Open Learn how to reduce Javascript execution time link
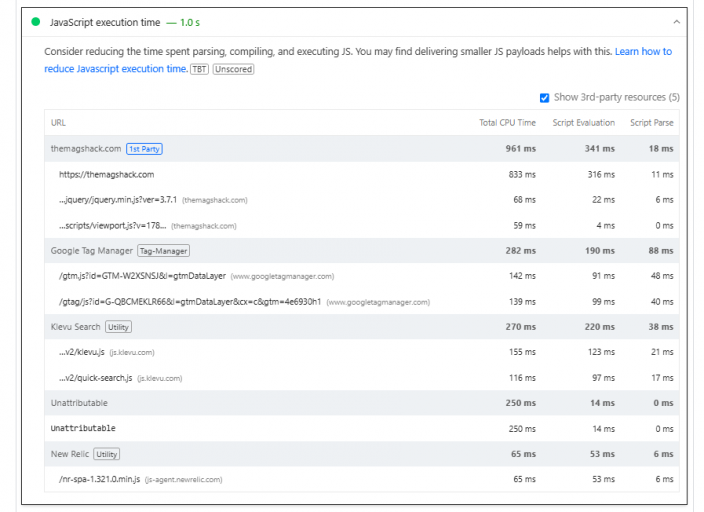This screenshot has height=512, width=704. (x=358, y=60)
